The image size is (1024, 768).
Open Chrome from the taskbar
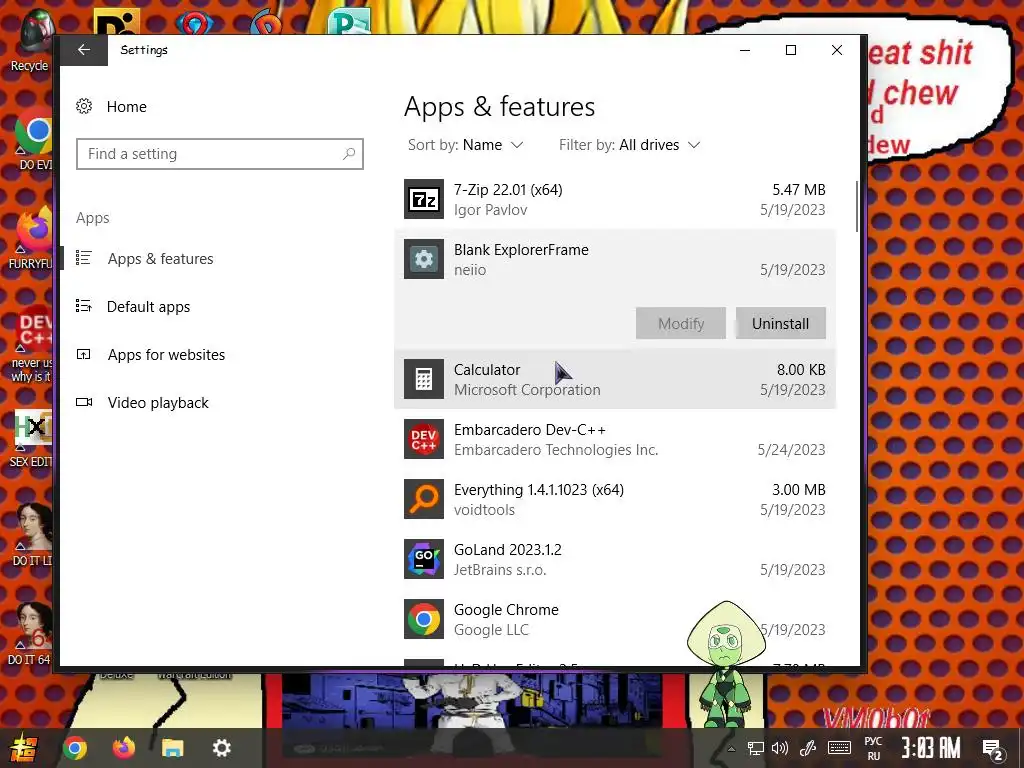(x=75, y=748)
